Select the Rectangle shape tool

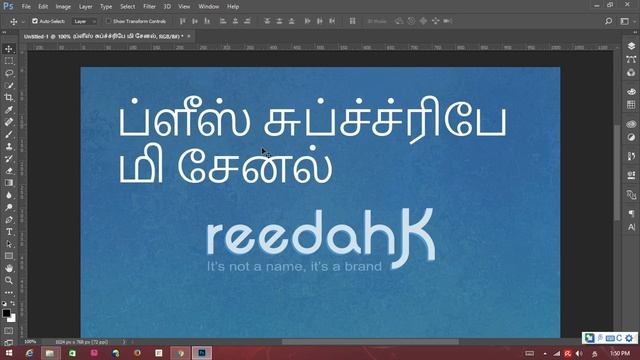pyautogui.click(x=9, y=256)
